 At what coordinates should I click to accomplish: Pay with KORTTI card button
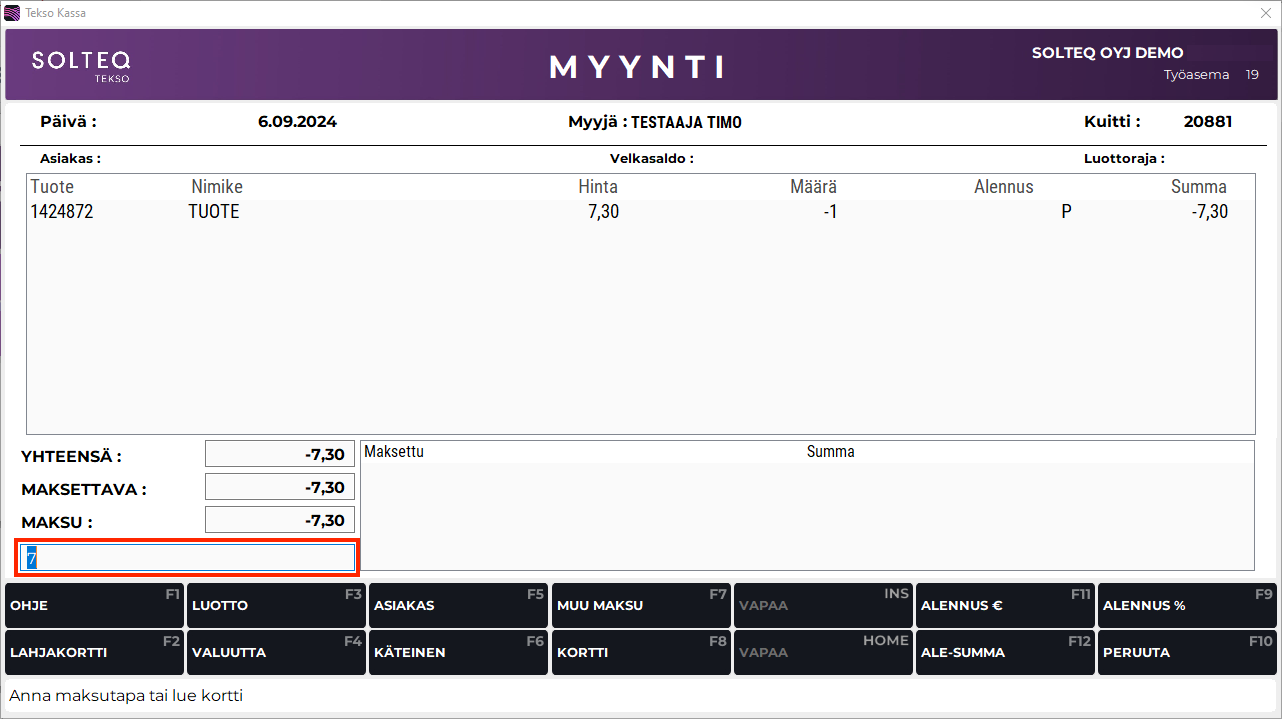[640, 652]
